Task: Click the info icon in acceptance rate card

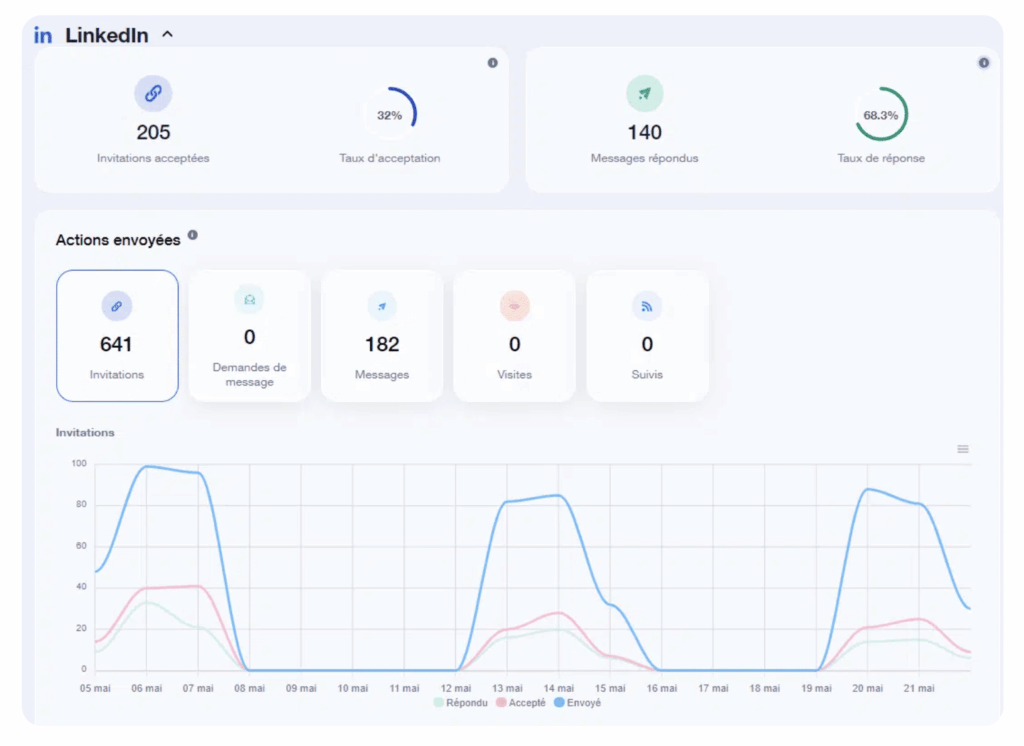Action: coord(492,63)
